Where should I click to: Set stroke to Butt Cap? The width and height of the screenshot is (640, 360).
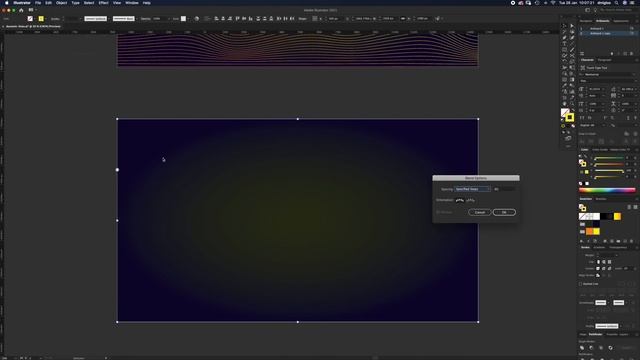(598, 262)
